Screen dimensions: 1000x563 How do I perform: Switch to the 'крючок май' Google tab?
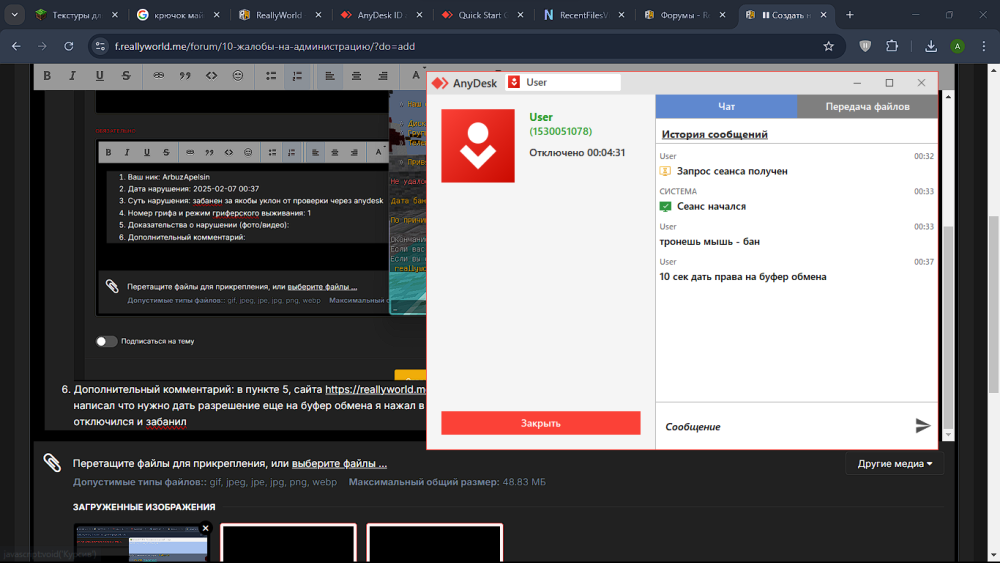[179, 15]
